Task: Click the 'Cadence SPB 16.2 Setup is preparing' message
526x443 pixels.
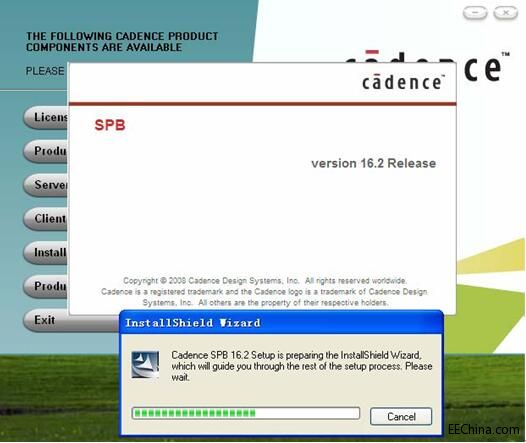Action: (302, 366)
